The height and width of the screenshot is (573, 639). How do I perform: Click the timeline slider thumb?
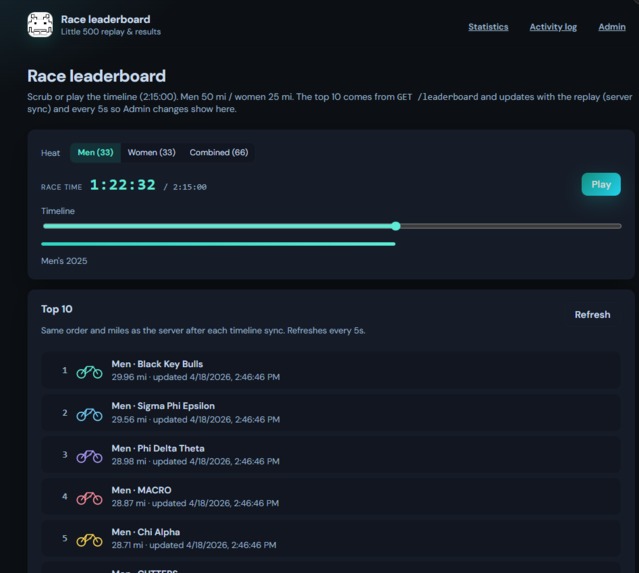pyautogui.click(x=396, y=226)
